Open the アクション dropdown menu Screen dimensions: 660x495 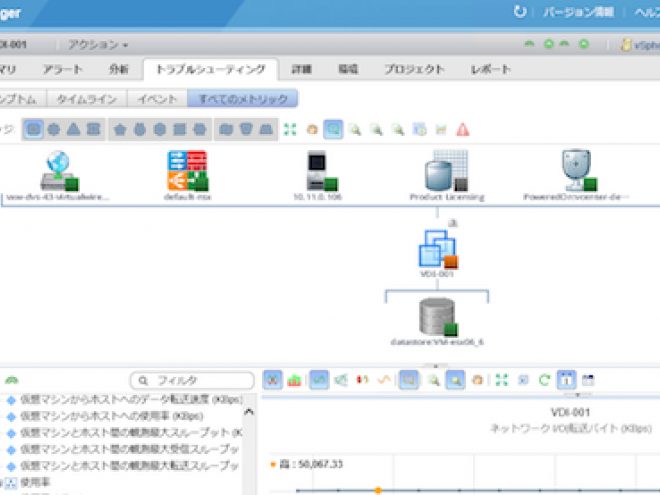98,45
